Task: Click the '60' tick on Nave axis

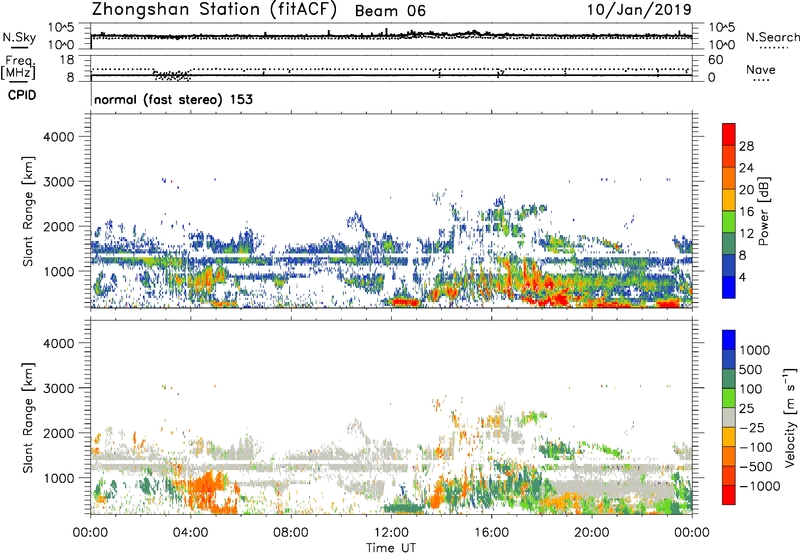Action: point(715,60)
